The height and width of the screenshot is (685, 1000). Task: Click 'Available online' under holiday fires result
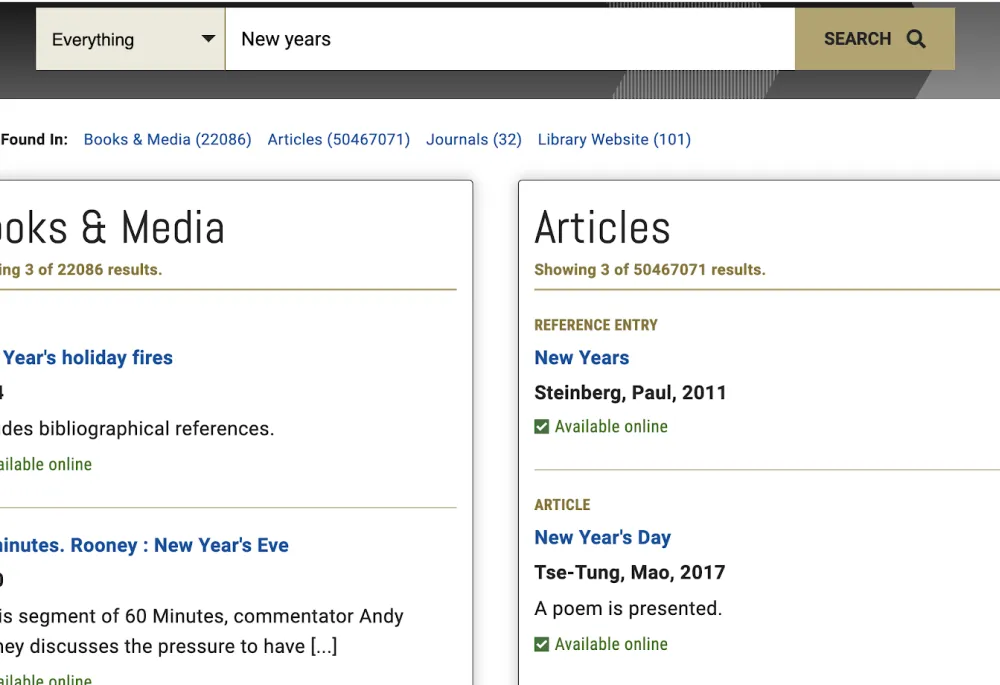click(45, 465)
